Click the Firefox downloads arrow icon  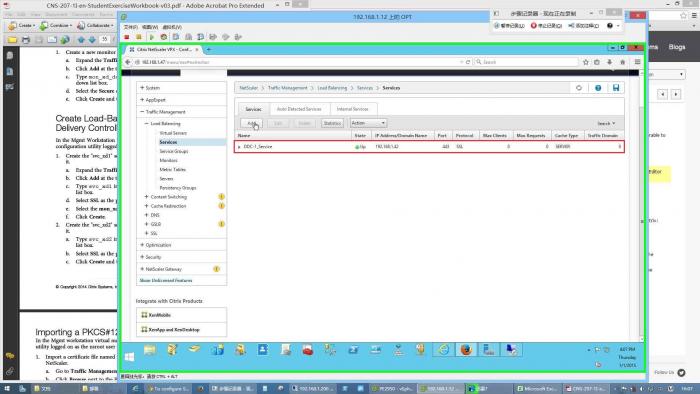[x=609, y=62]
